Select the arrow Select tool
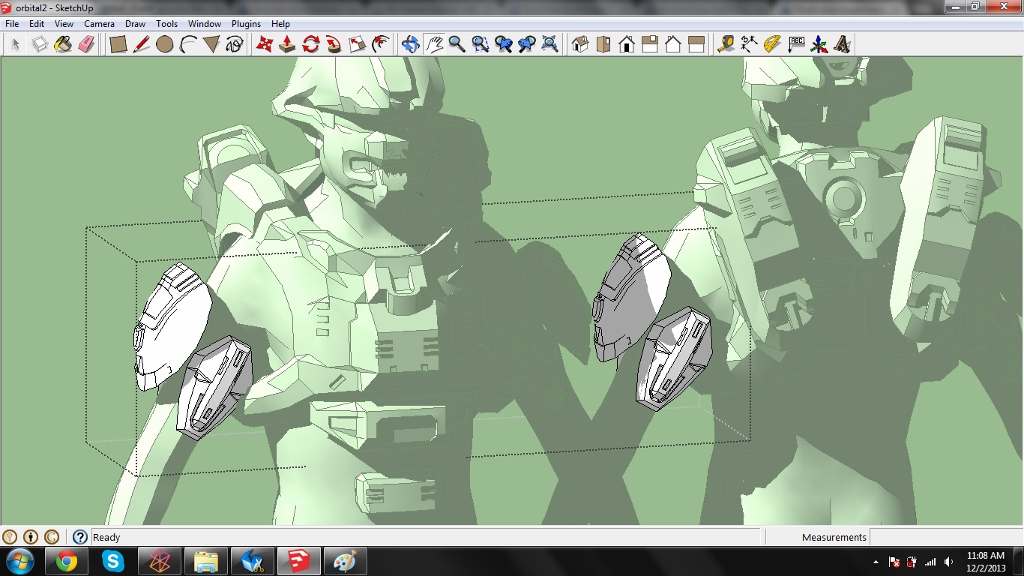This screenshot has height=576, width=1024. pos(16,44)
